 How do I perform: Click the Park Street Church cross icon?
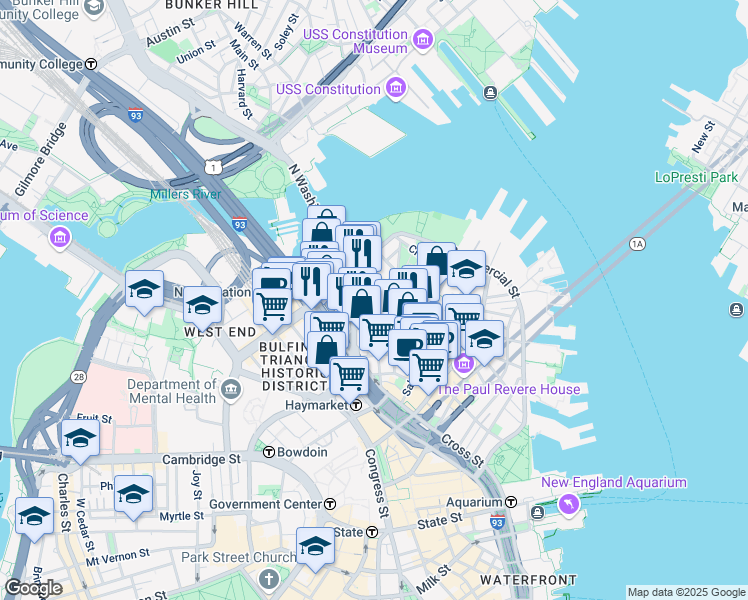tap(269, 579)
